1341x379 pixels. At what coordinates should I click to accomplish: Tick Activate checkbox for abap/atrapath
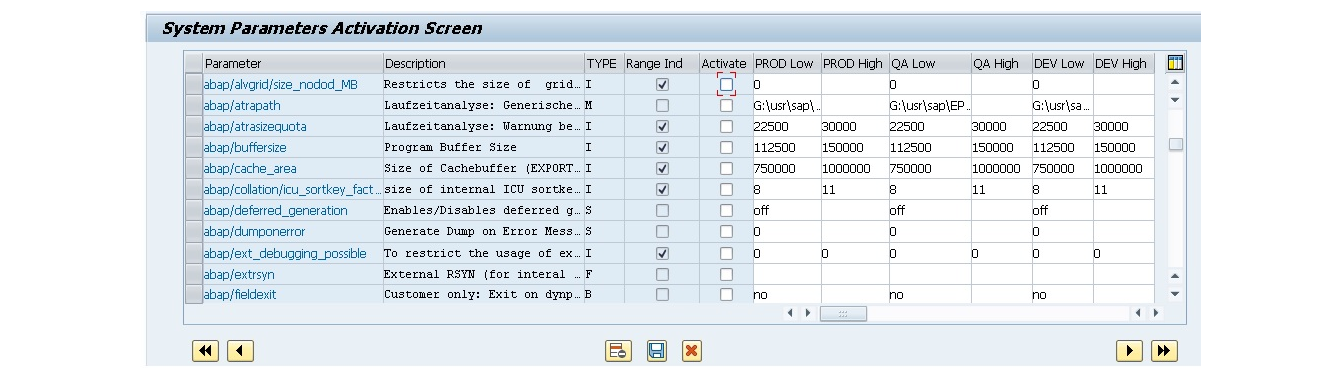coord(726,106)
